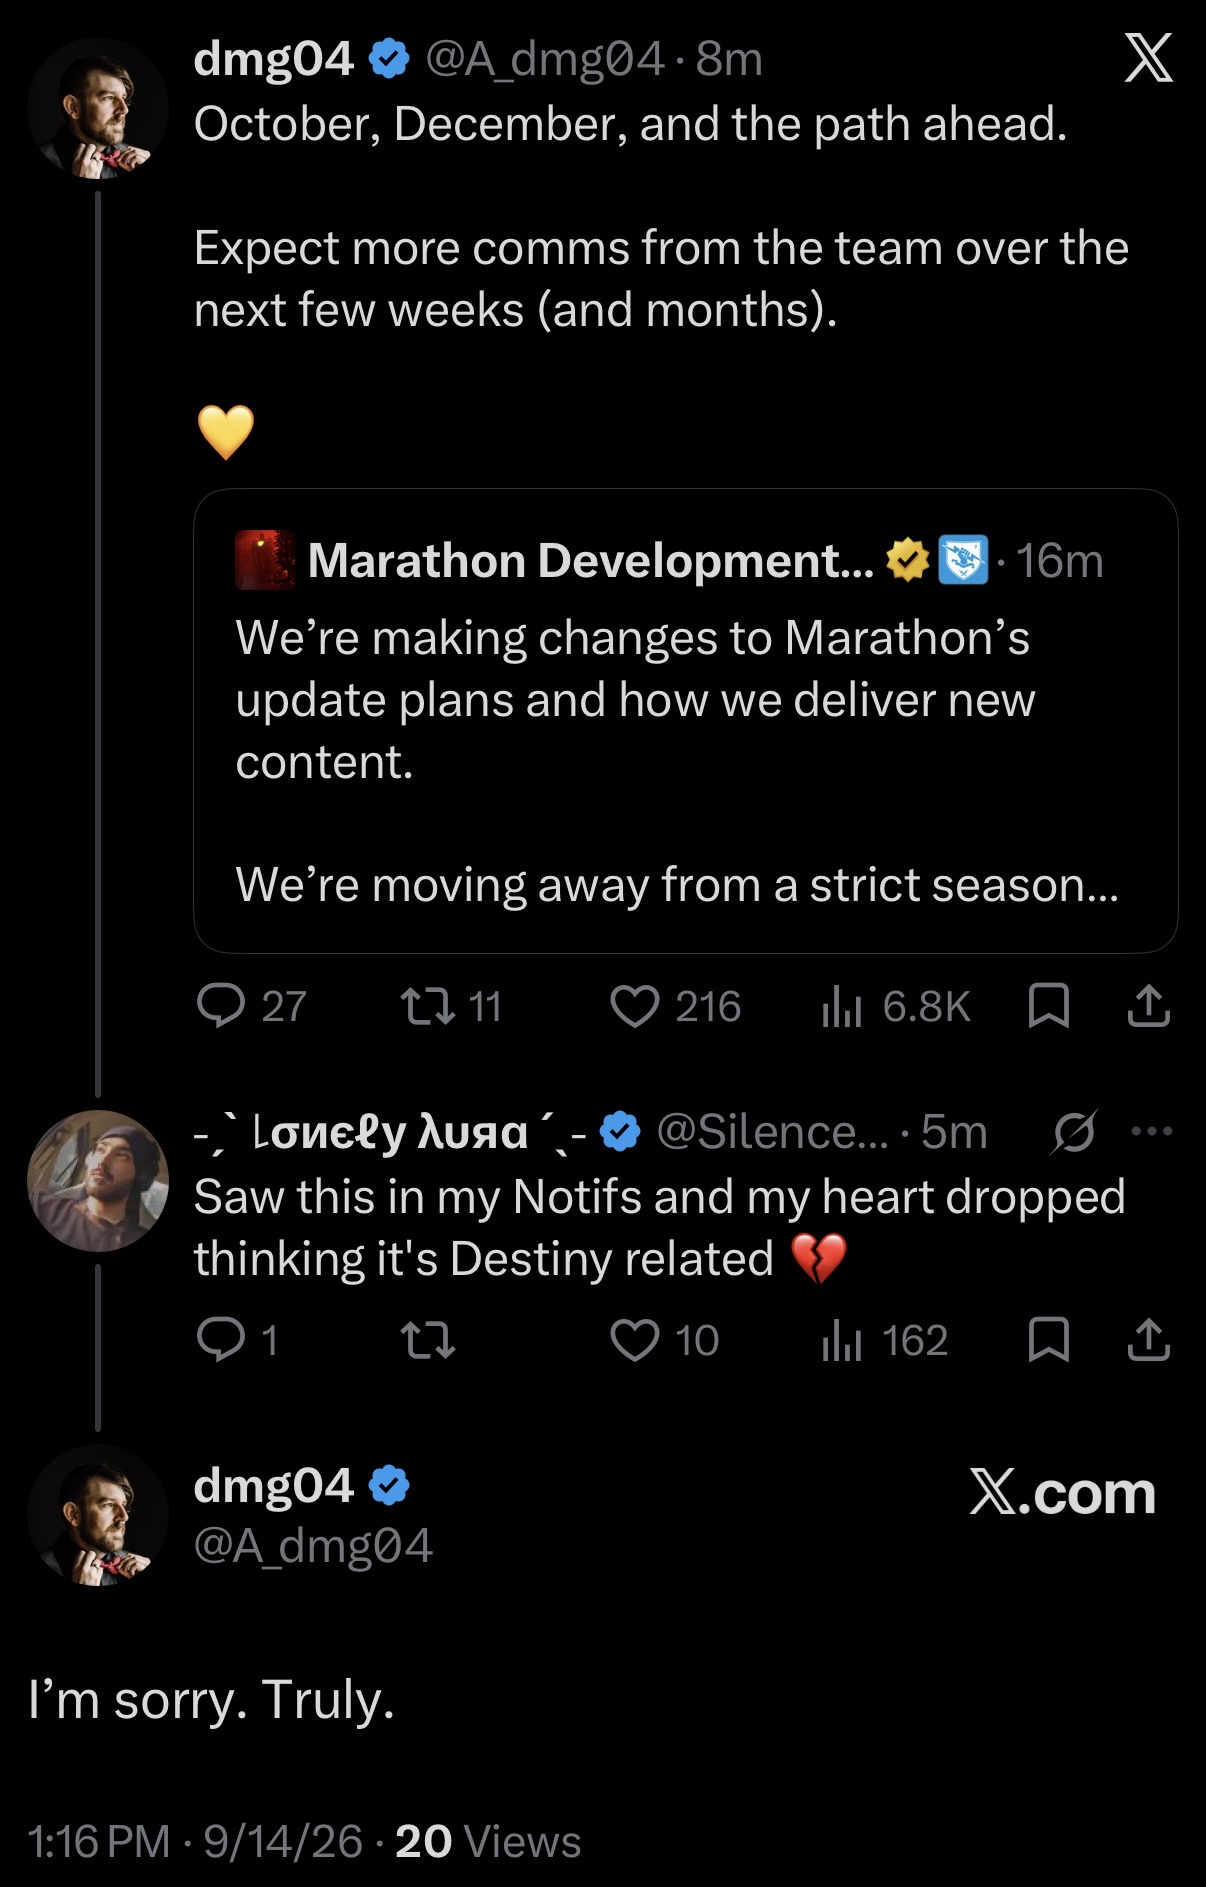1206x1887 pixels.
Task: Open the Marathon Development avatar thumbnail
Action: (264, 560)
